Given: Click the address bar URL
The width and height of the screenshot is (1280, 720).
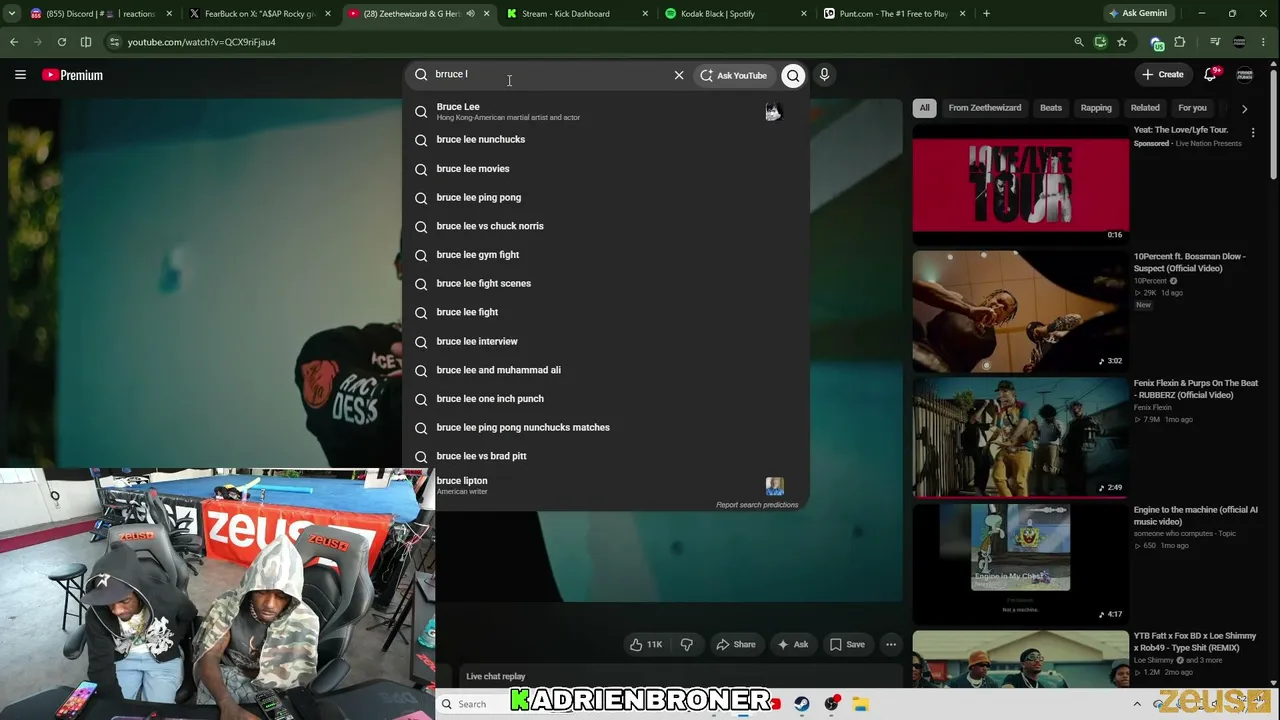Looking at the screenshot, I should 201,42.
